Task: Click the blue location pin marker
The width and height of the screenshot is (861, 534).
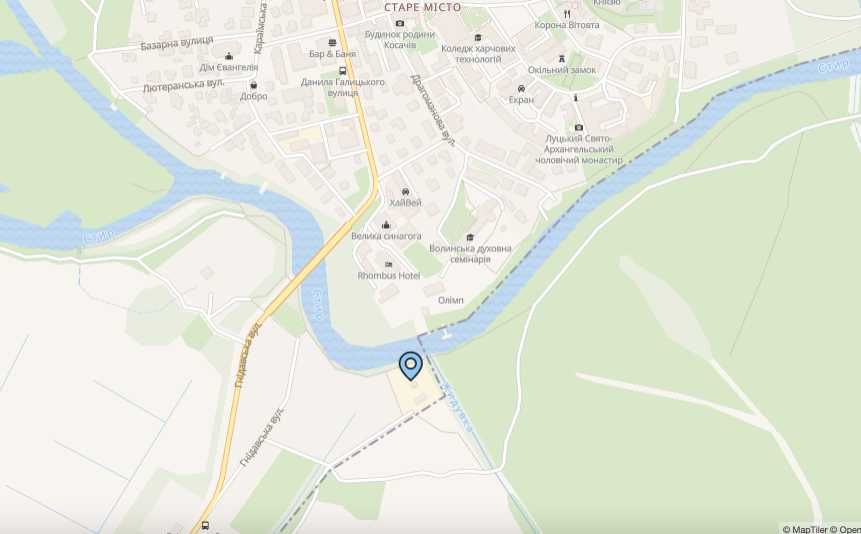Action: point(411,366)
